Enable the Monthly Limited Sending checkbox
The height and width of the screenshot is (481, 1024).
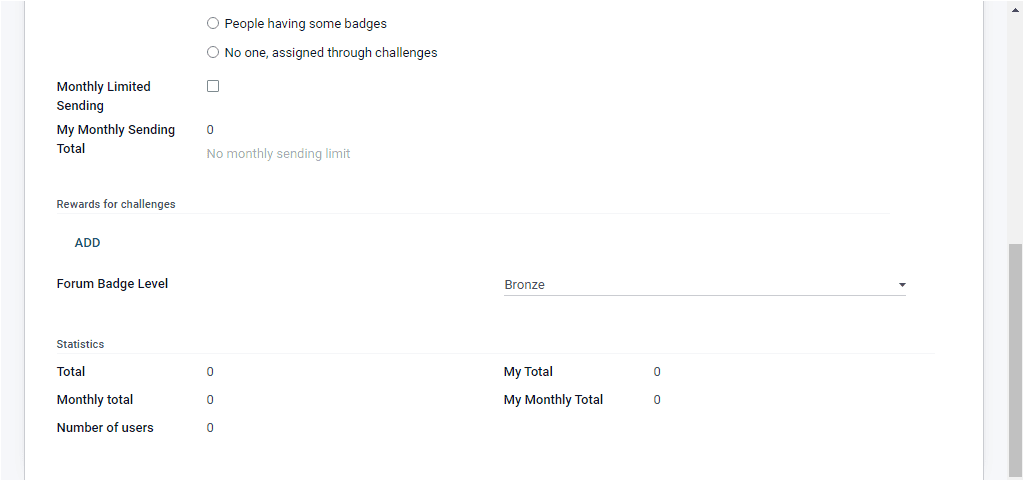pos(213,87)
